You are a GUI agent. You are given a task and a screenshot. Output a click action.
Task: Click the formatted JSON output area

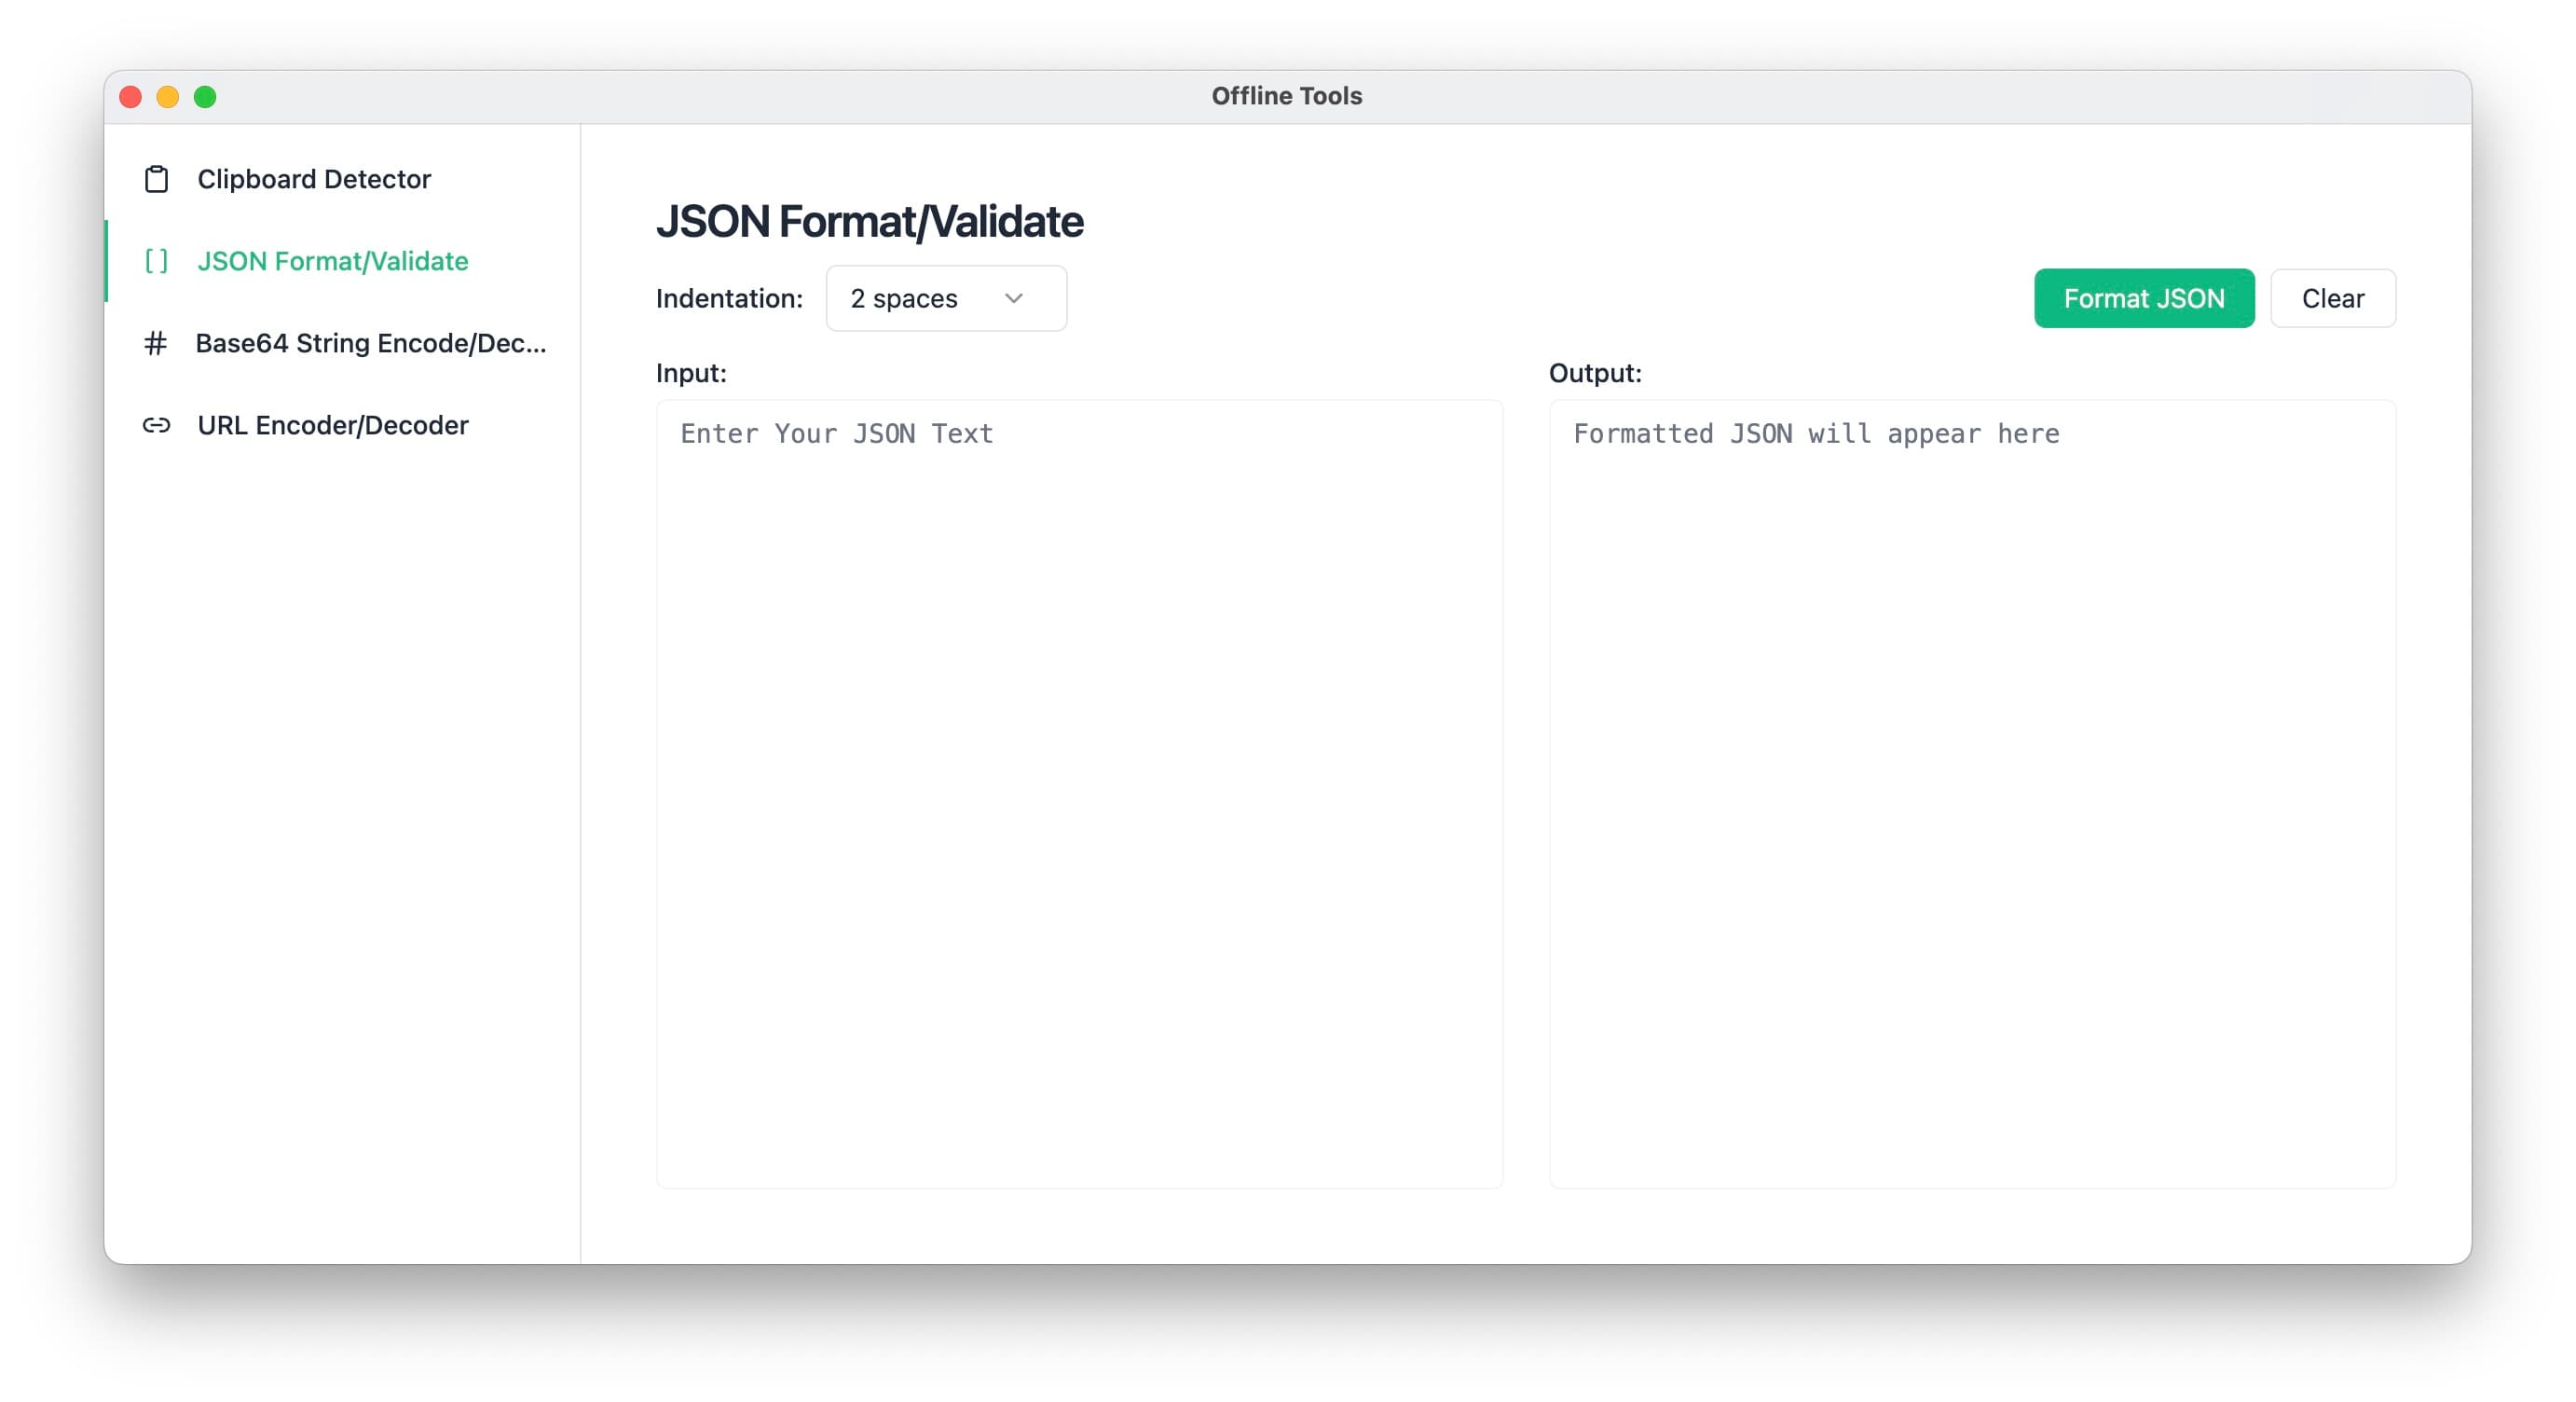point(1972,794)
